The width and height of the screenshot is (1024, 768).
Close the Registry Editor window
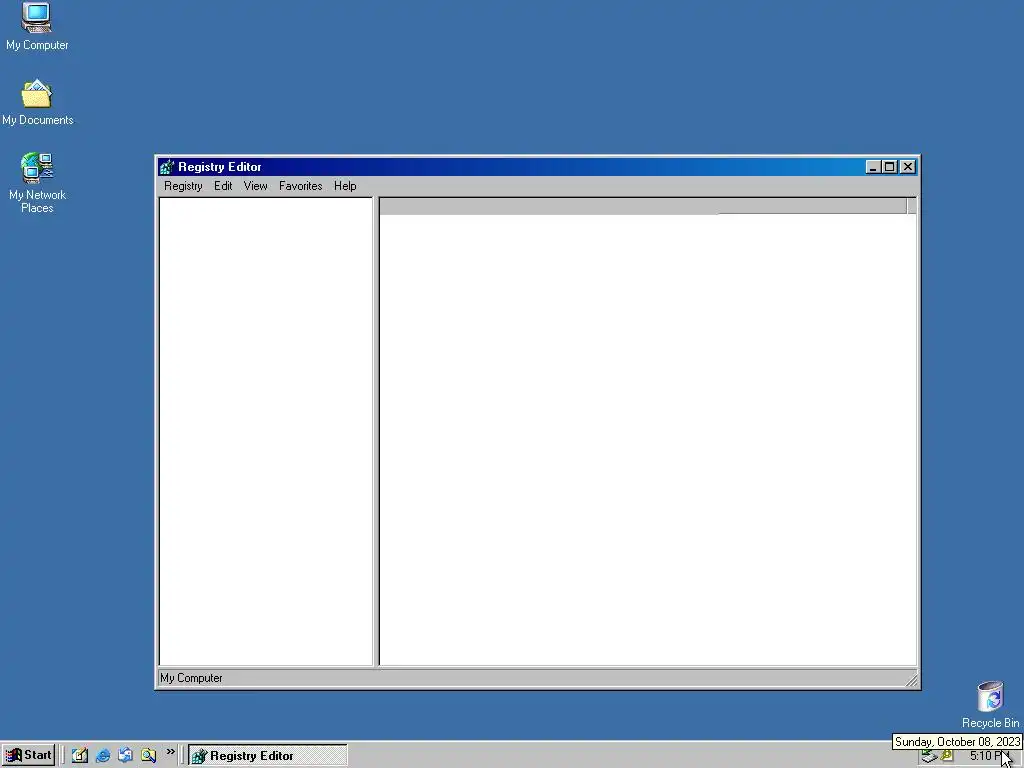coord(908,167)
